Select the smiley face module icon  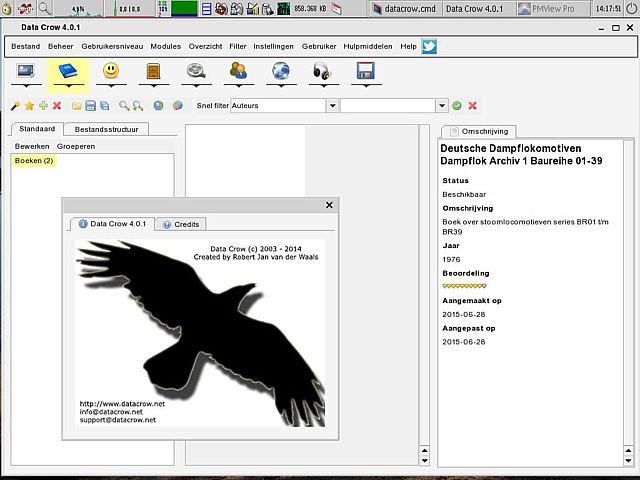coord(111,72)
